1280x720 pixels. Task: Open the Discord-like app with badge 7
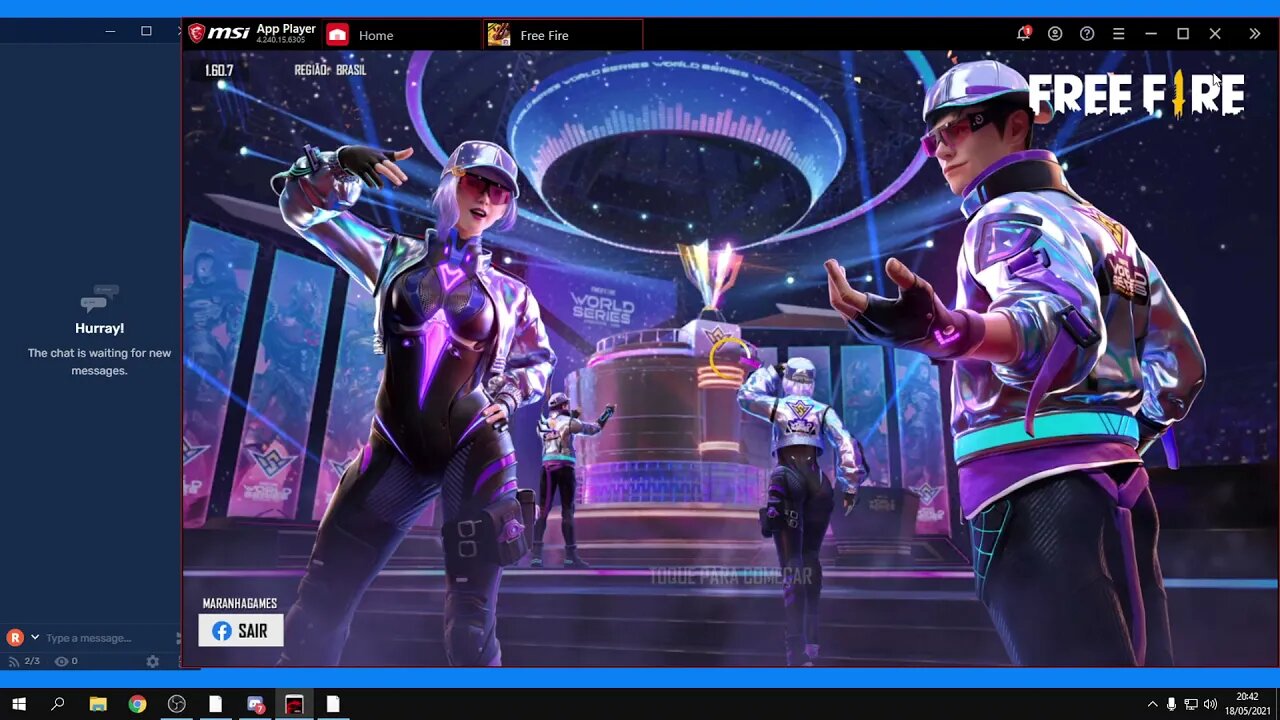pyautogui.click(x=255, y=704)
